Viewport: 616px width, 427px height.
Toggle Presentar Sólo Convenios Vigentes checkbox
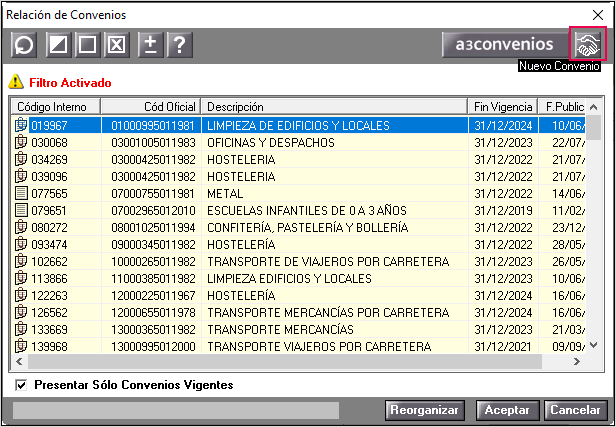coord(21,385)
